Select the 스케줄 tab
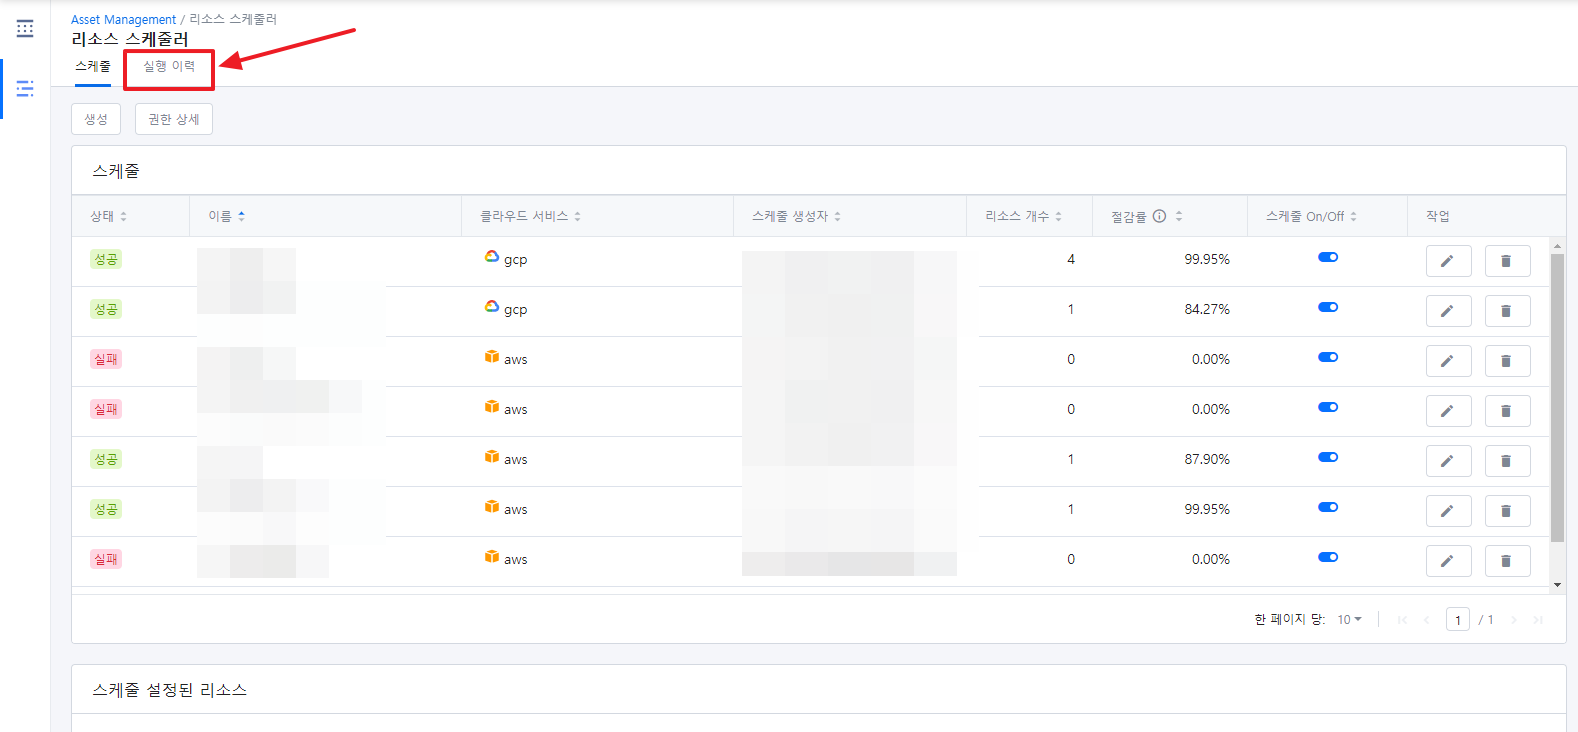The image size is (1578, 732). pos(93,67)
